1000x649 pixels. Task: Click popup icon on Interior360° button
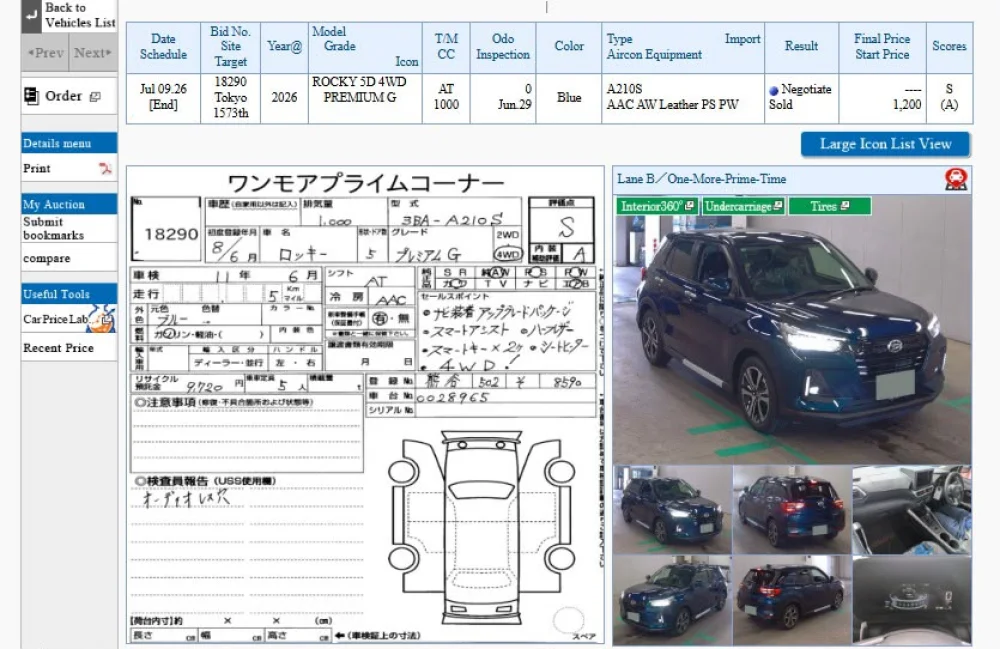click(x=689, y=206)
